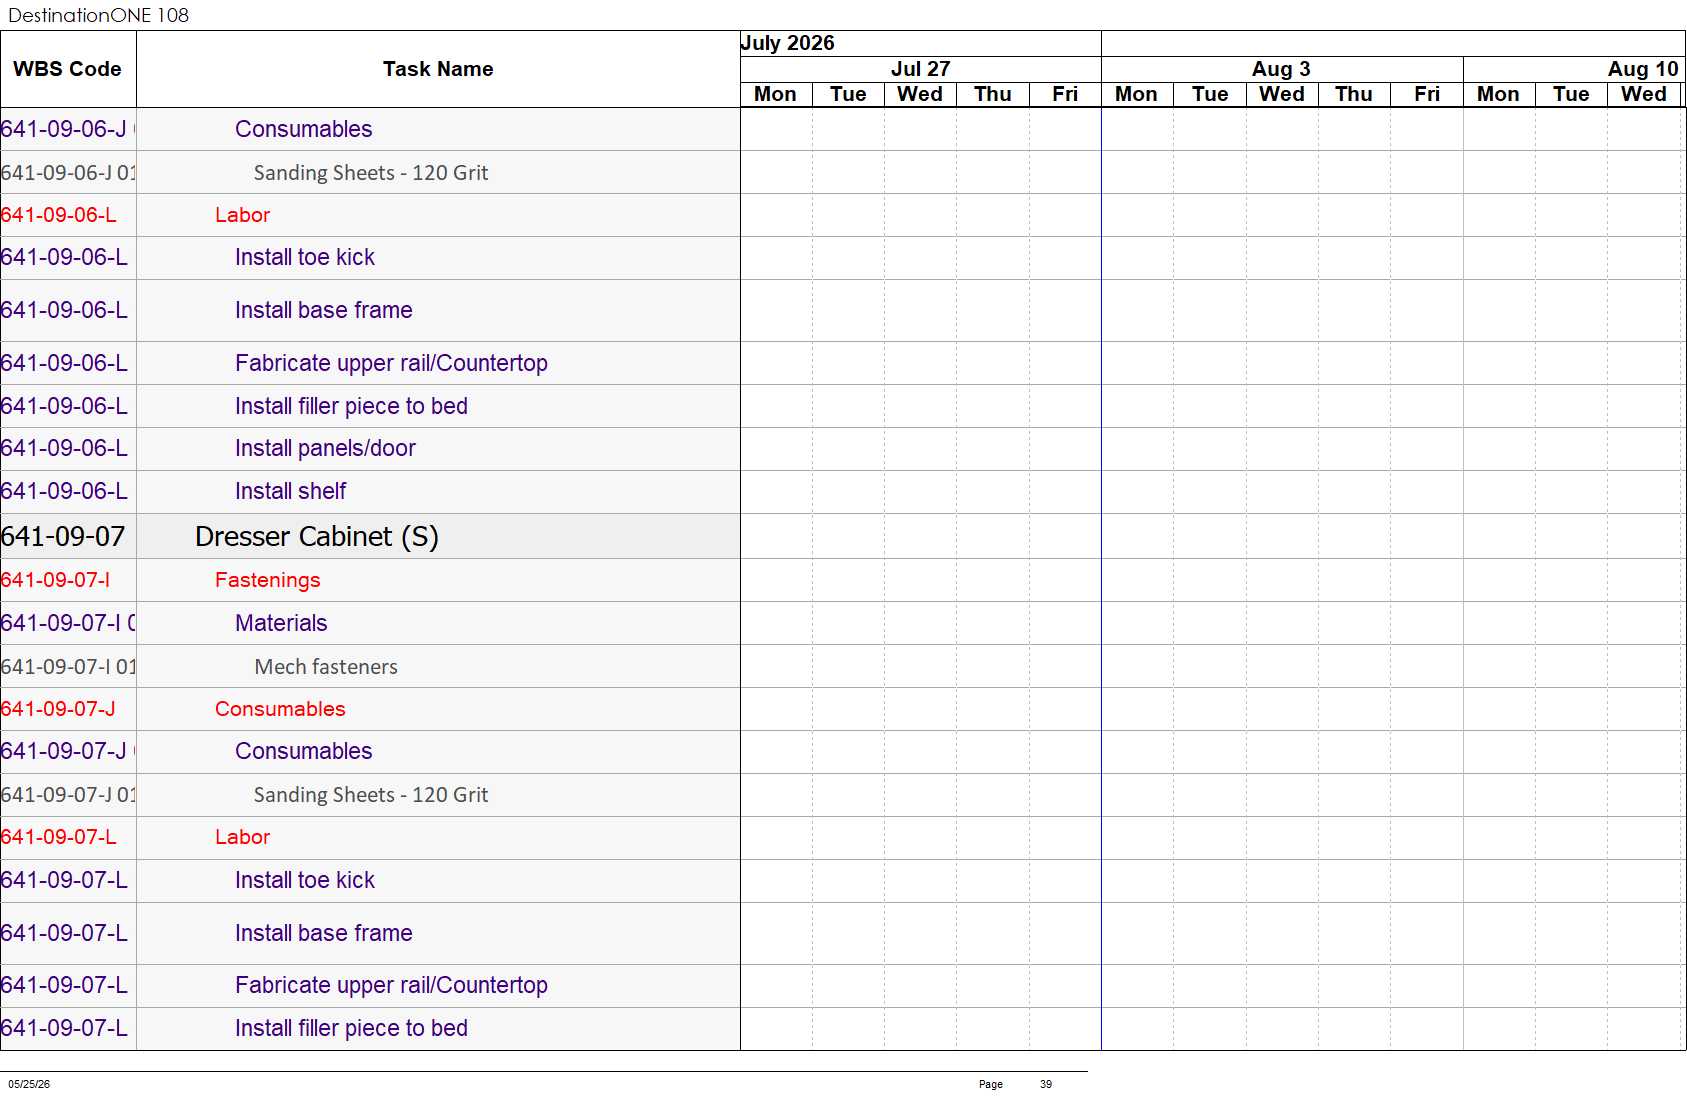Click the page number 39 in footer
Image resolution: width=1687 pixels, height=1097 pixels.
point(1046,1084)
